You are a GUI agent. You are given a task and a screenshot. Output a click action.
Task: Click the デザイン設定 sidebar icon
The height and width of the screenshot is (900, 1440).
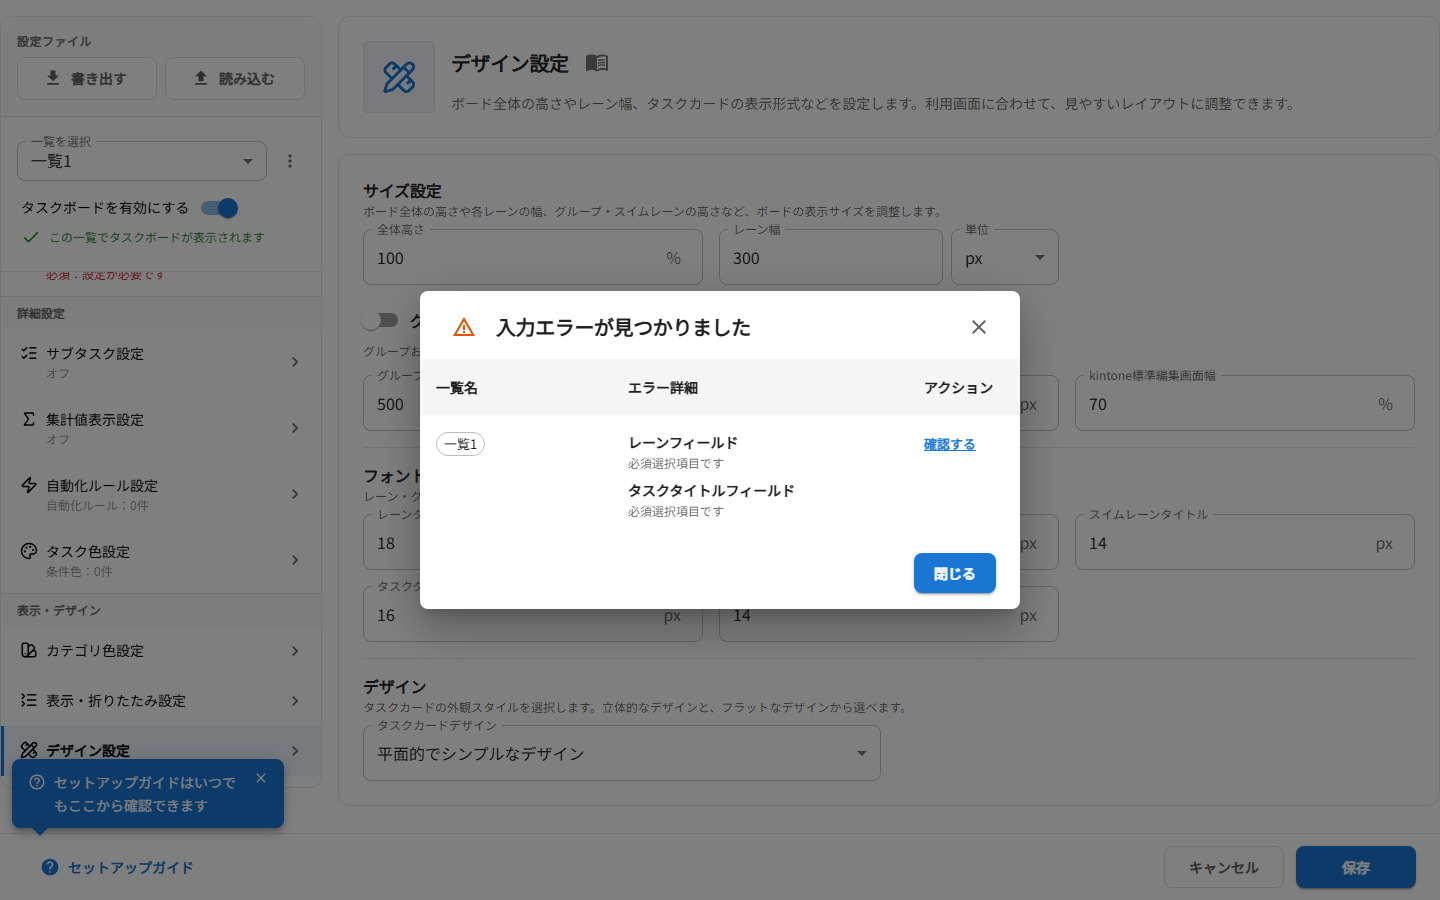[29, 750]
